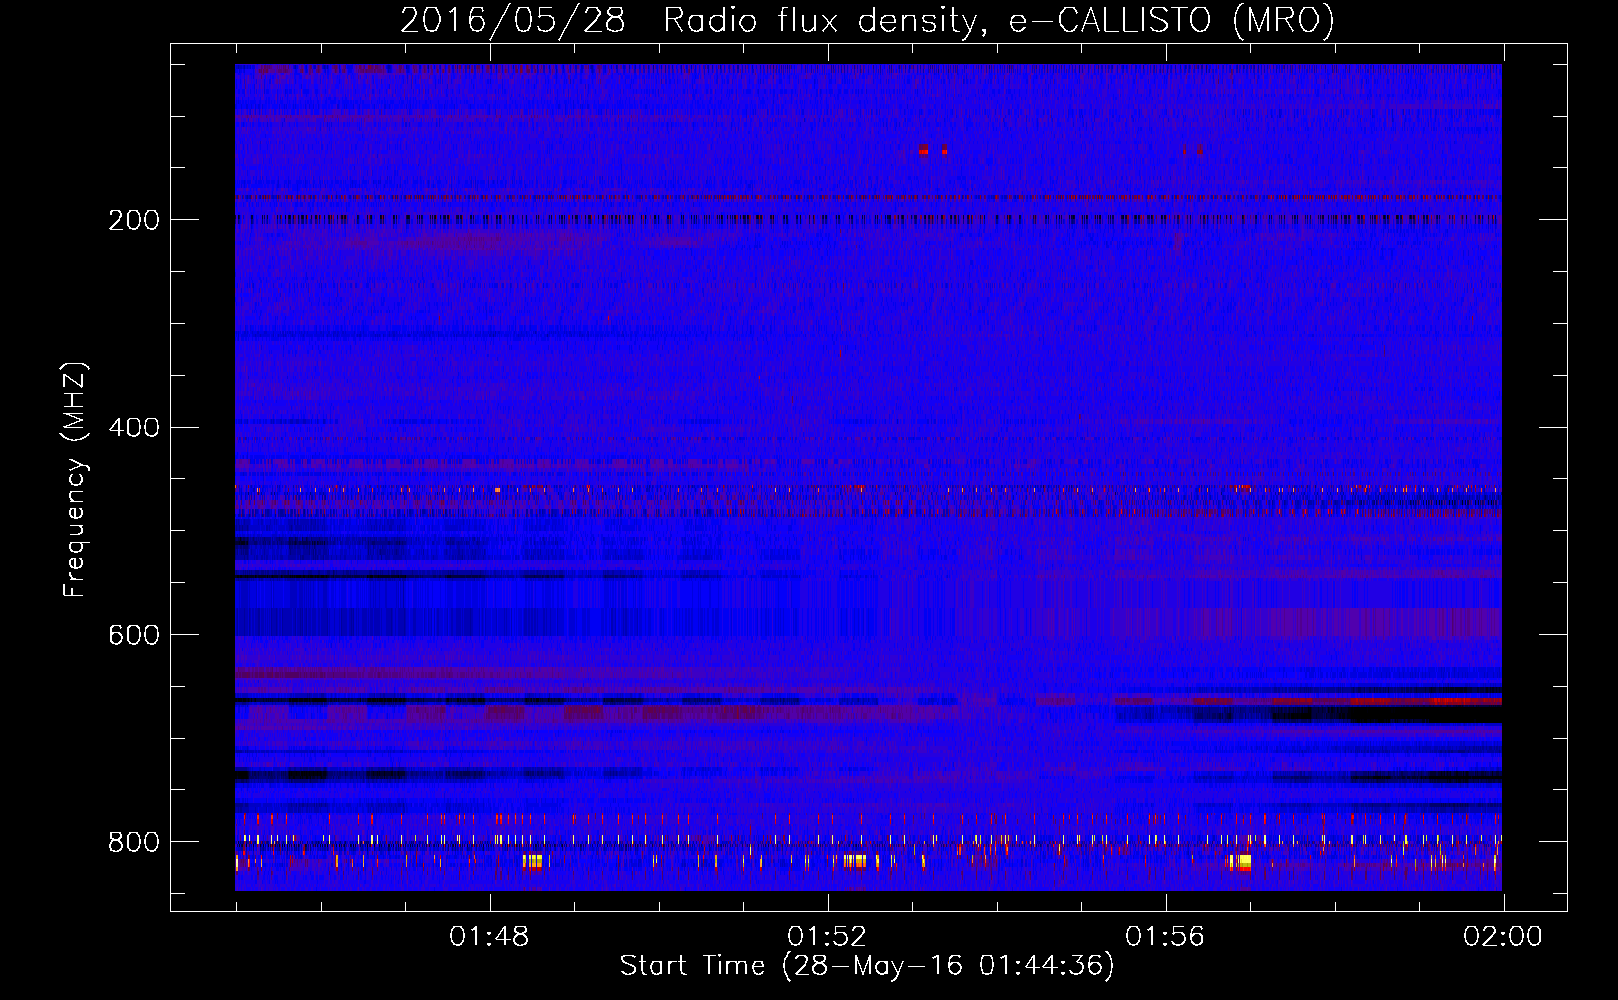The height and width of the screenshot is (1000, 1618).
Task: Click the 01:52 time tick label
Action: [x=827, y=937]
